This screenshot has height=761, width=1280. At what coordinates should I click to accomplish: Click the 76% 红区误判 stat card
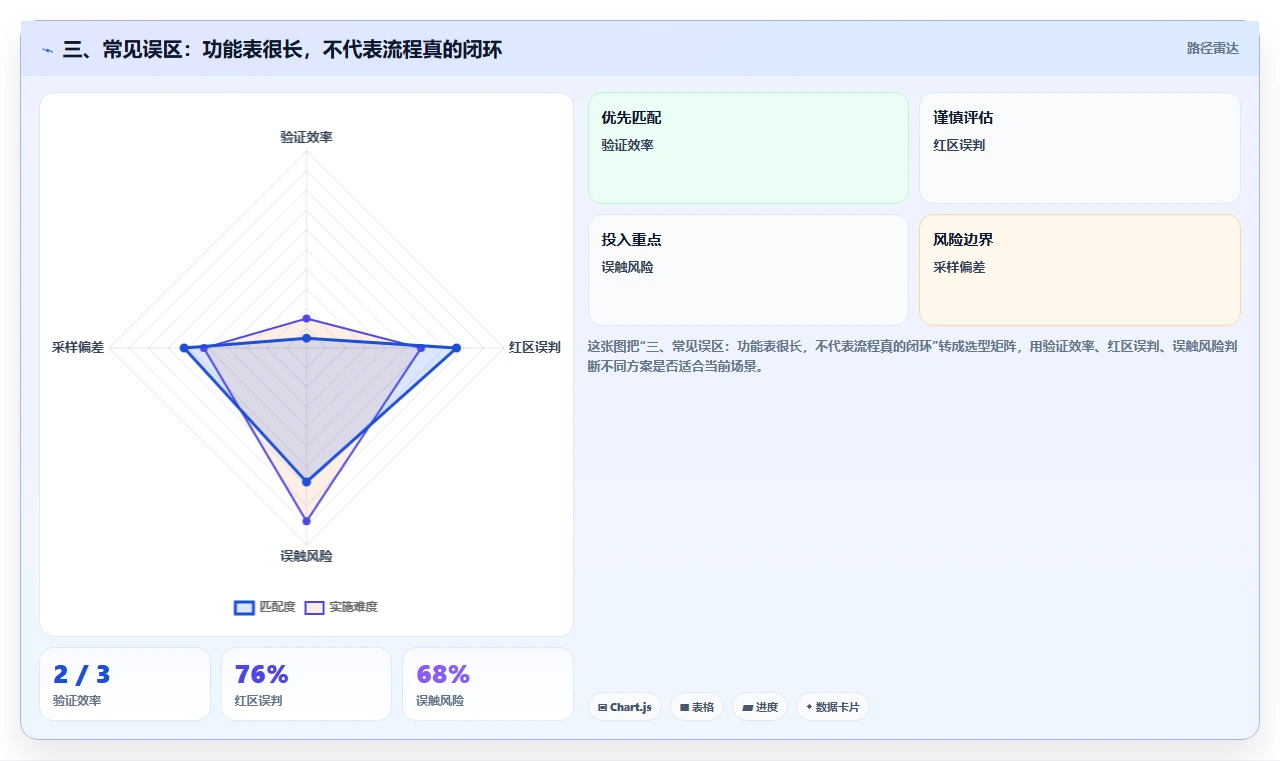[306, 684]
